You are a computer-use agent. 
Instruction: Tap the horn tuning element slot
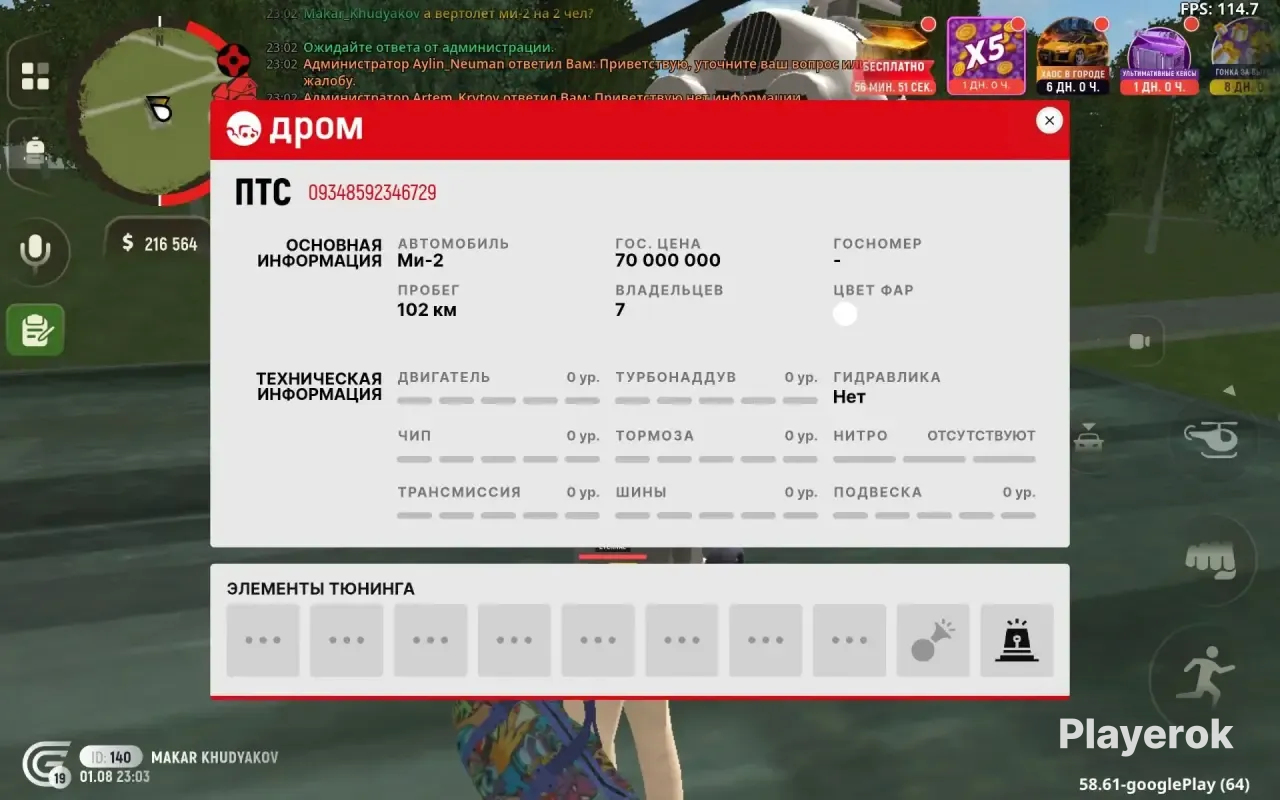point(933,640)
